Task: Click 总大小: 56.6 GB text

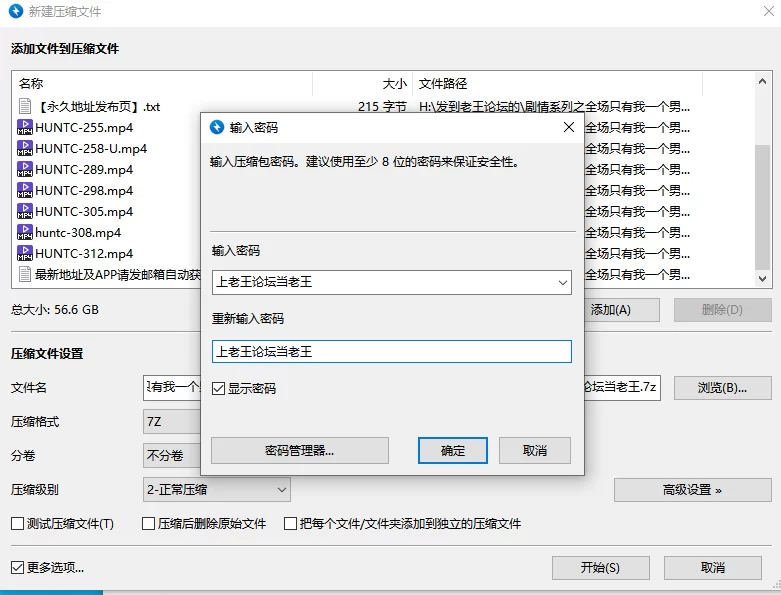Action: [x=55, y=310]
